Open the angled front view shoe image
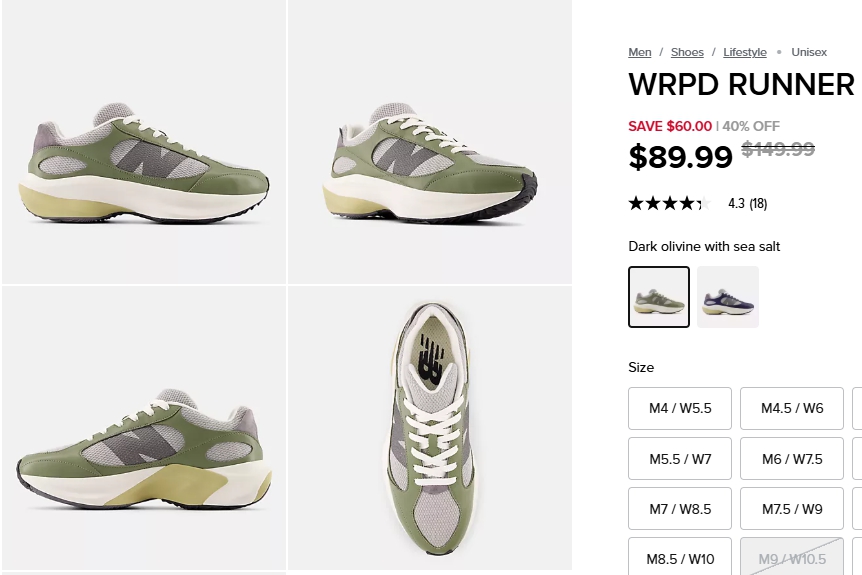The height and width of the screenshot is (575, 862). [430, 142]
